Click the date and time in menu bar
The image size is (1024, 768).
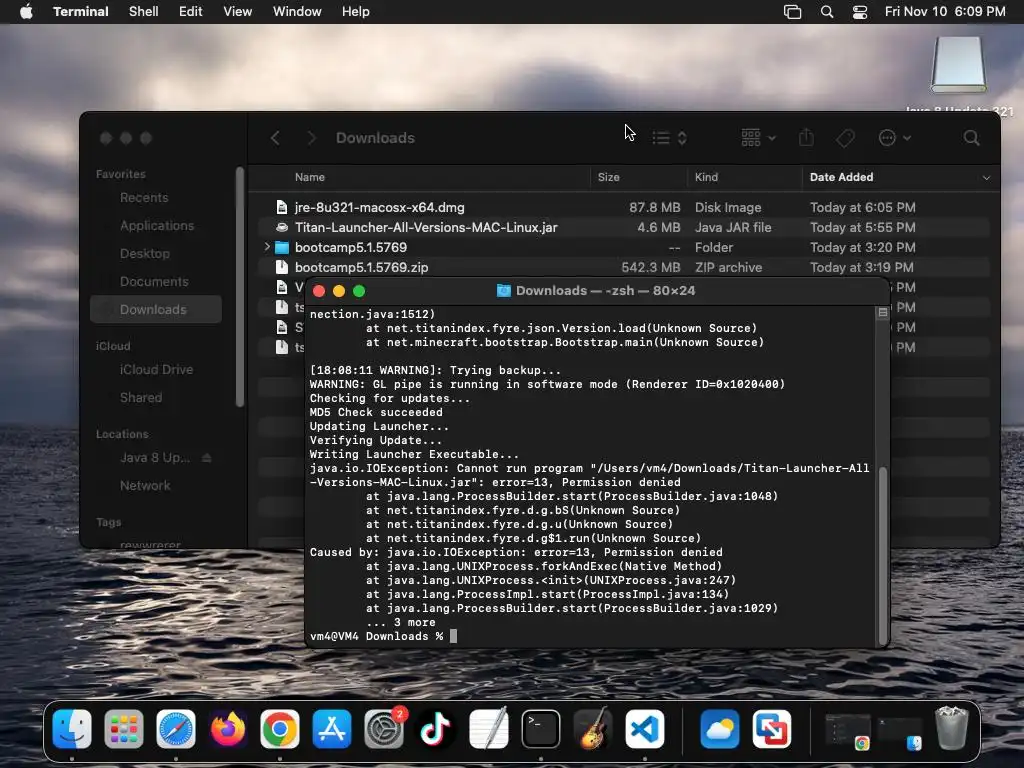944,11
